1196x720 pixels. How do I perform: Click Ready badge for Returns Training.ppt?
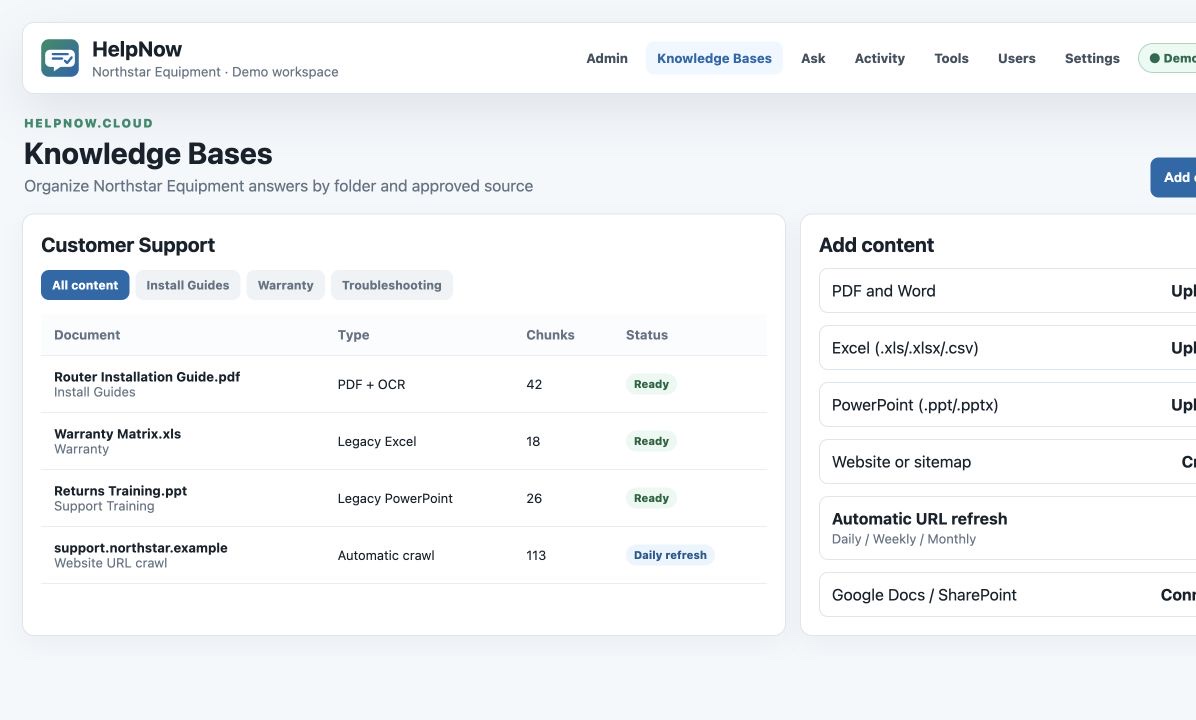pyautogui.click(x=651, y=498)
